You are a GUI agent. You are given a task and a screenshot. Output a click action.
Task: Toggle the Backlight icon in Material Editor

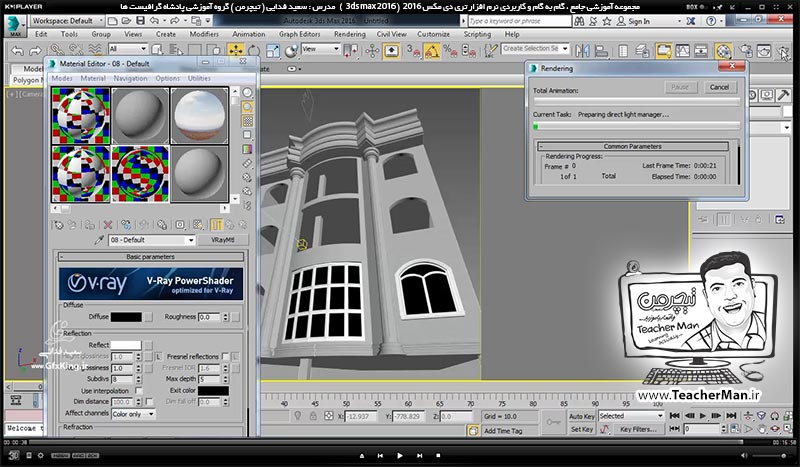click(x=247, y=107)
